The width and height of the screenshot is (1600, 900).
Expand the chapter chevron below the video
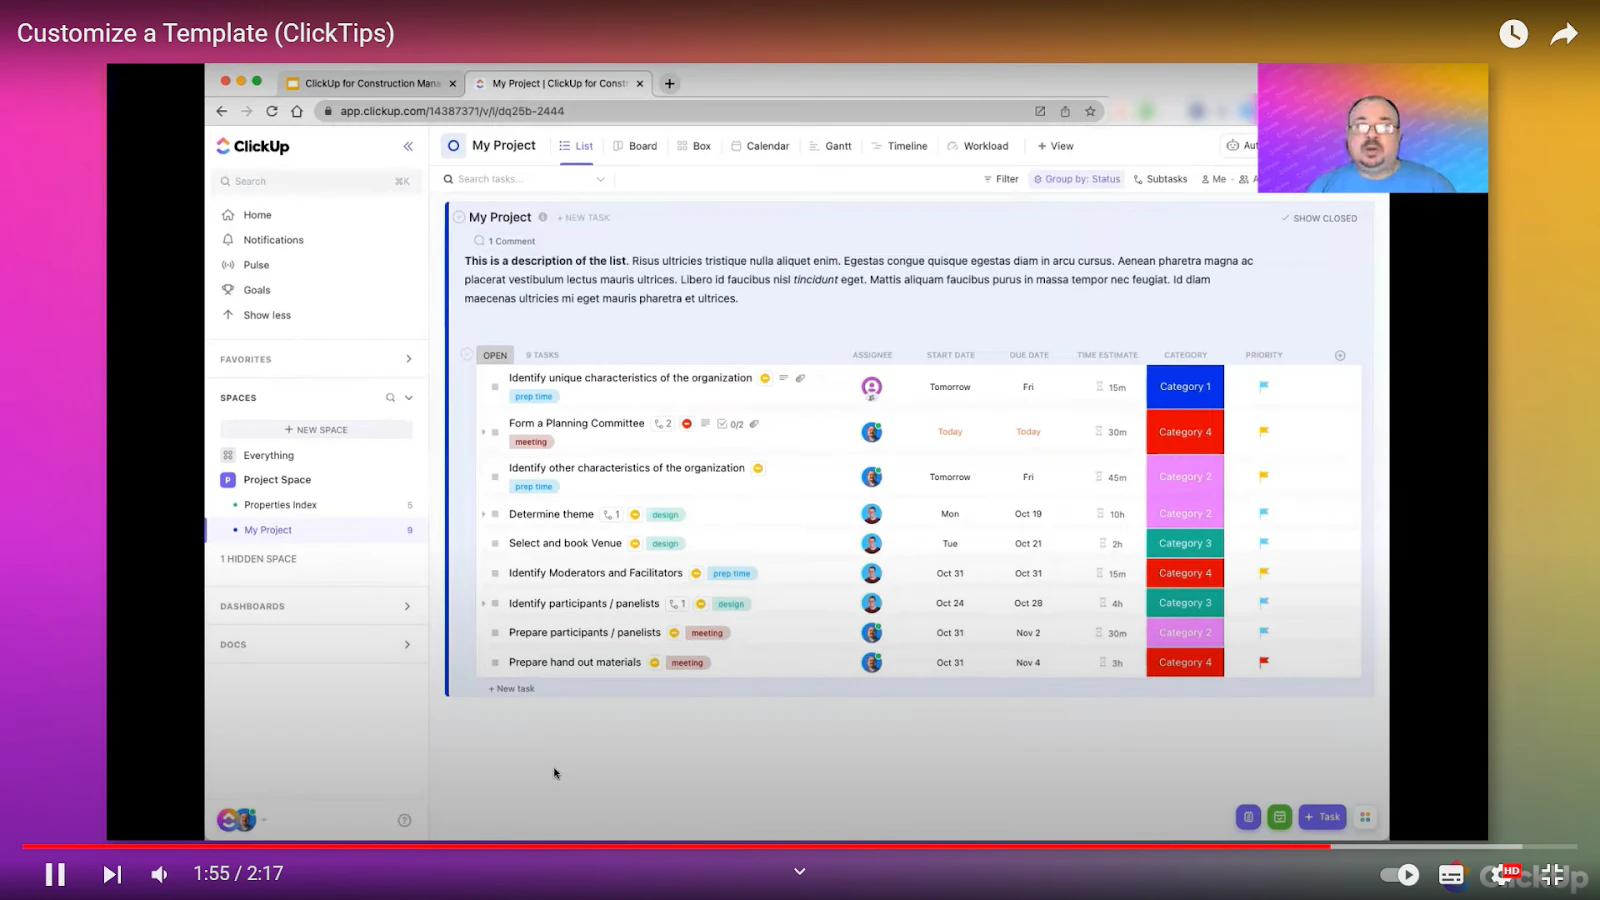(799, 871)
